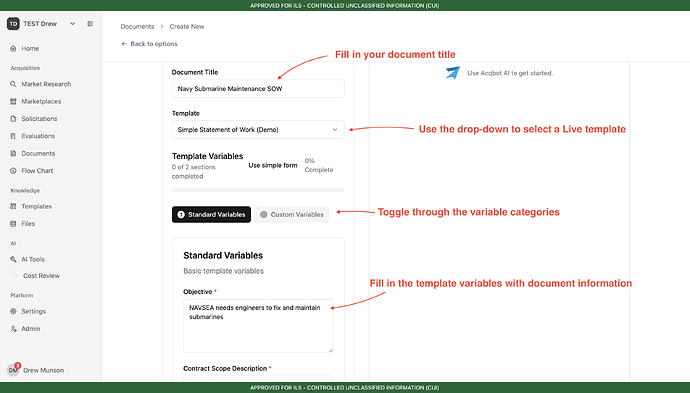Click the Home icon in sidebar
Viewport: 690px width, 393px height.
13,48
